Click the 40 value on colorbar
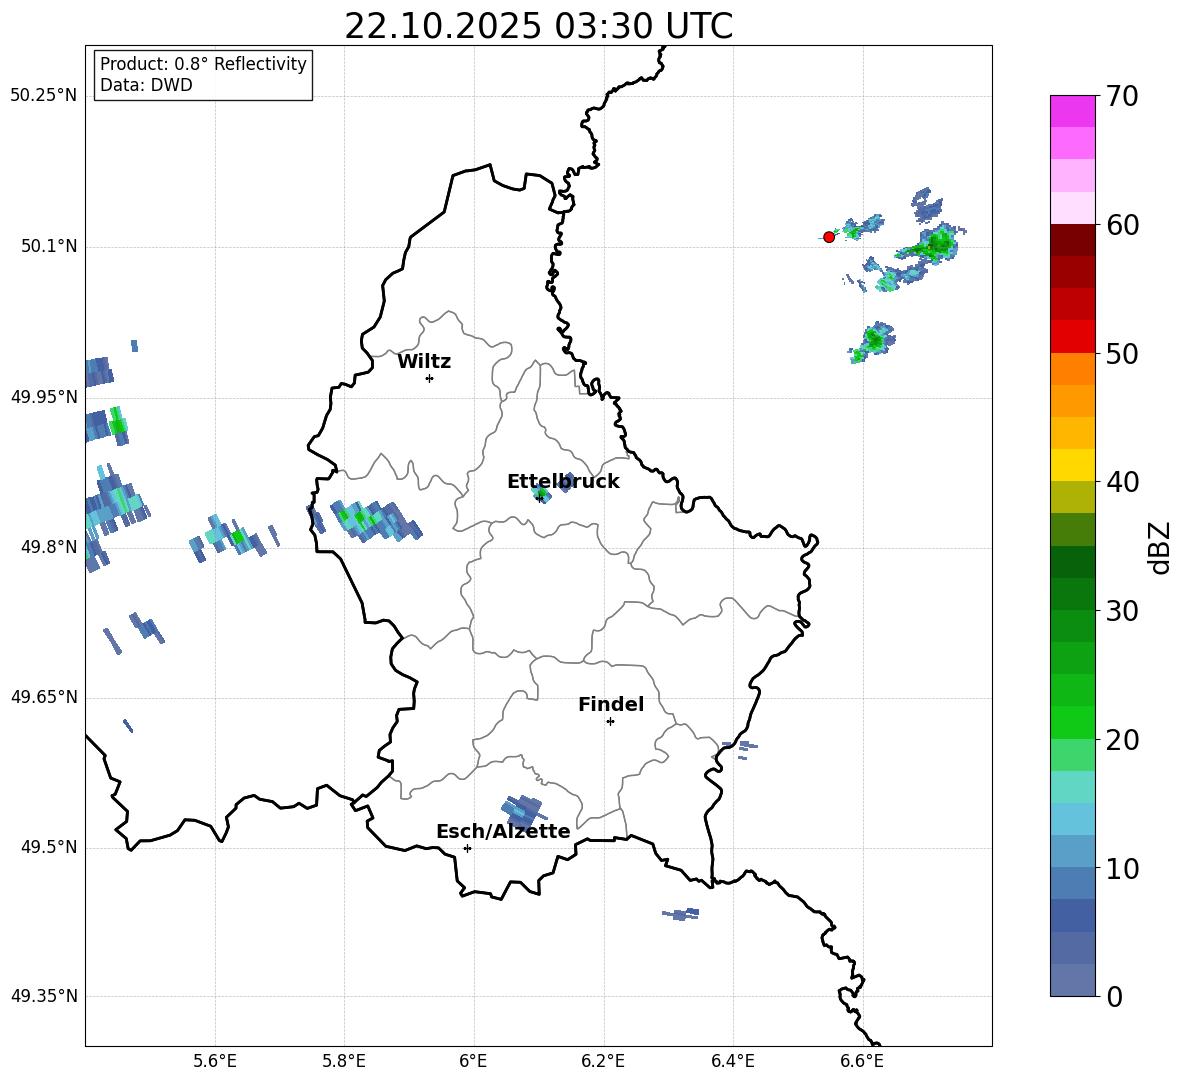The height and width of the screenshot is (1081, 1184). pos(1121,482)
